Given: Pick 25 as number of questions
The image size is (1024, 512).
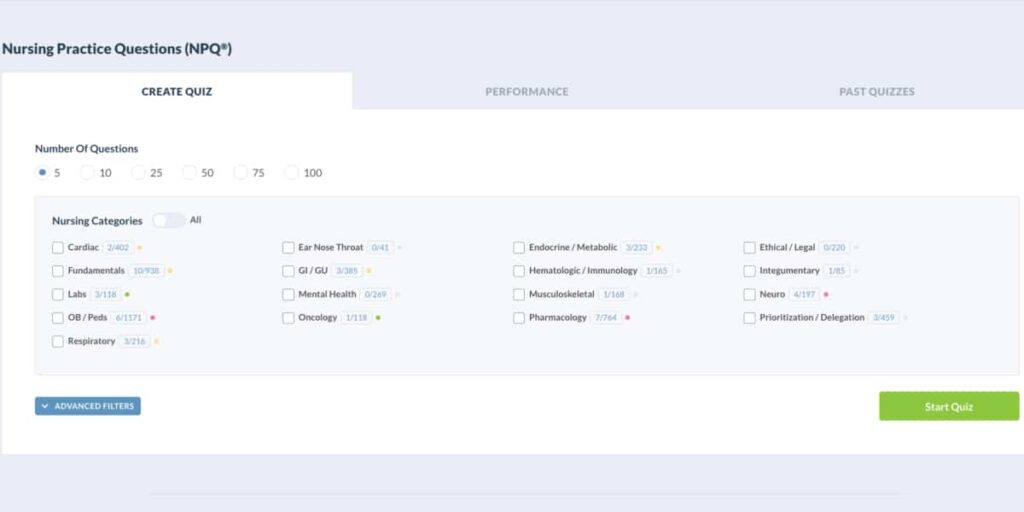Looking at the screenshot, I should click(138, 172).
